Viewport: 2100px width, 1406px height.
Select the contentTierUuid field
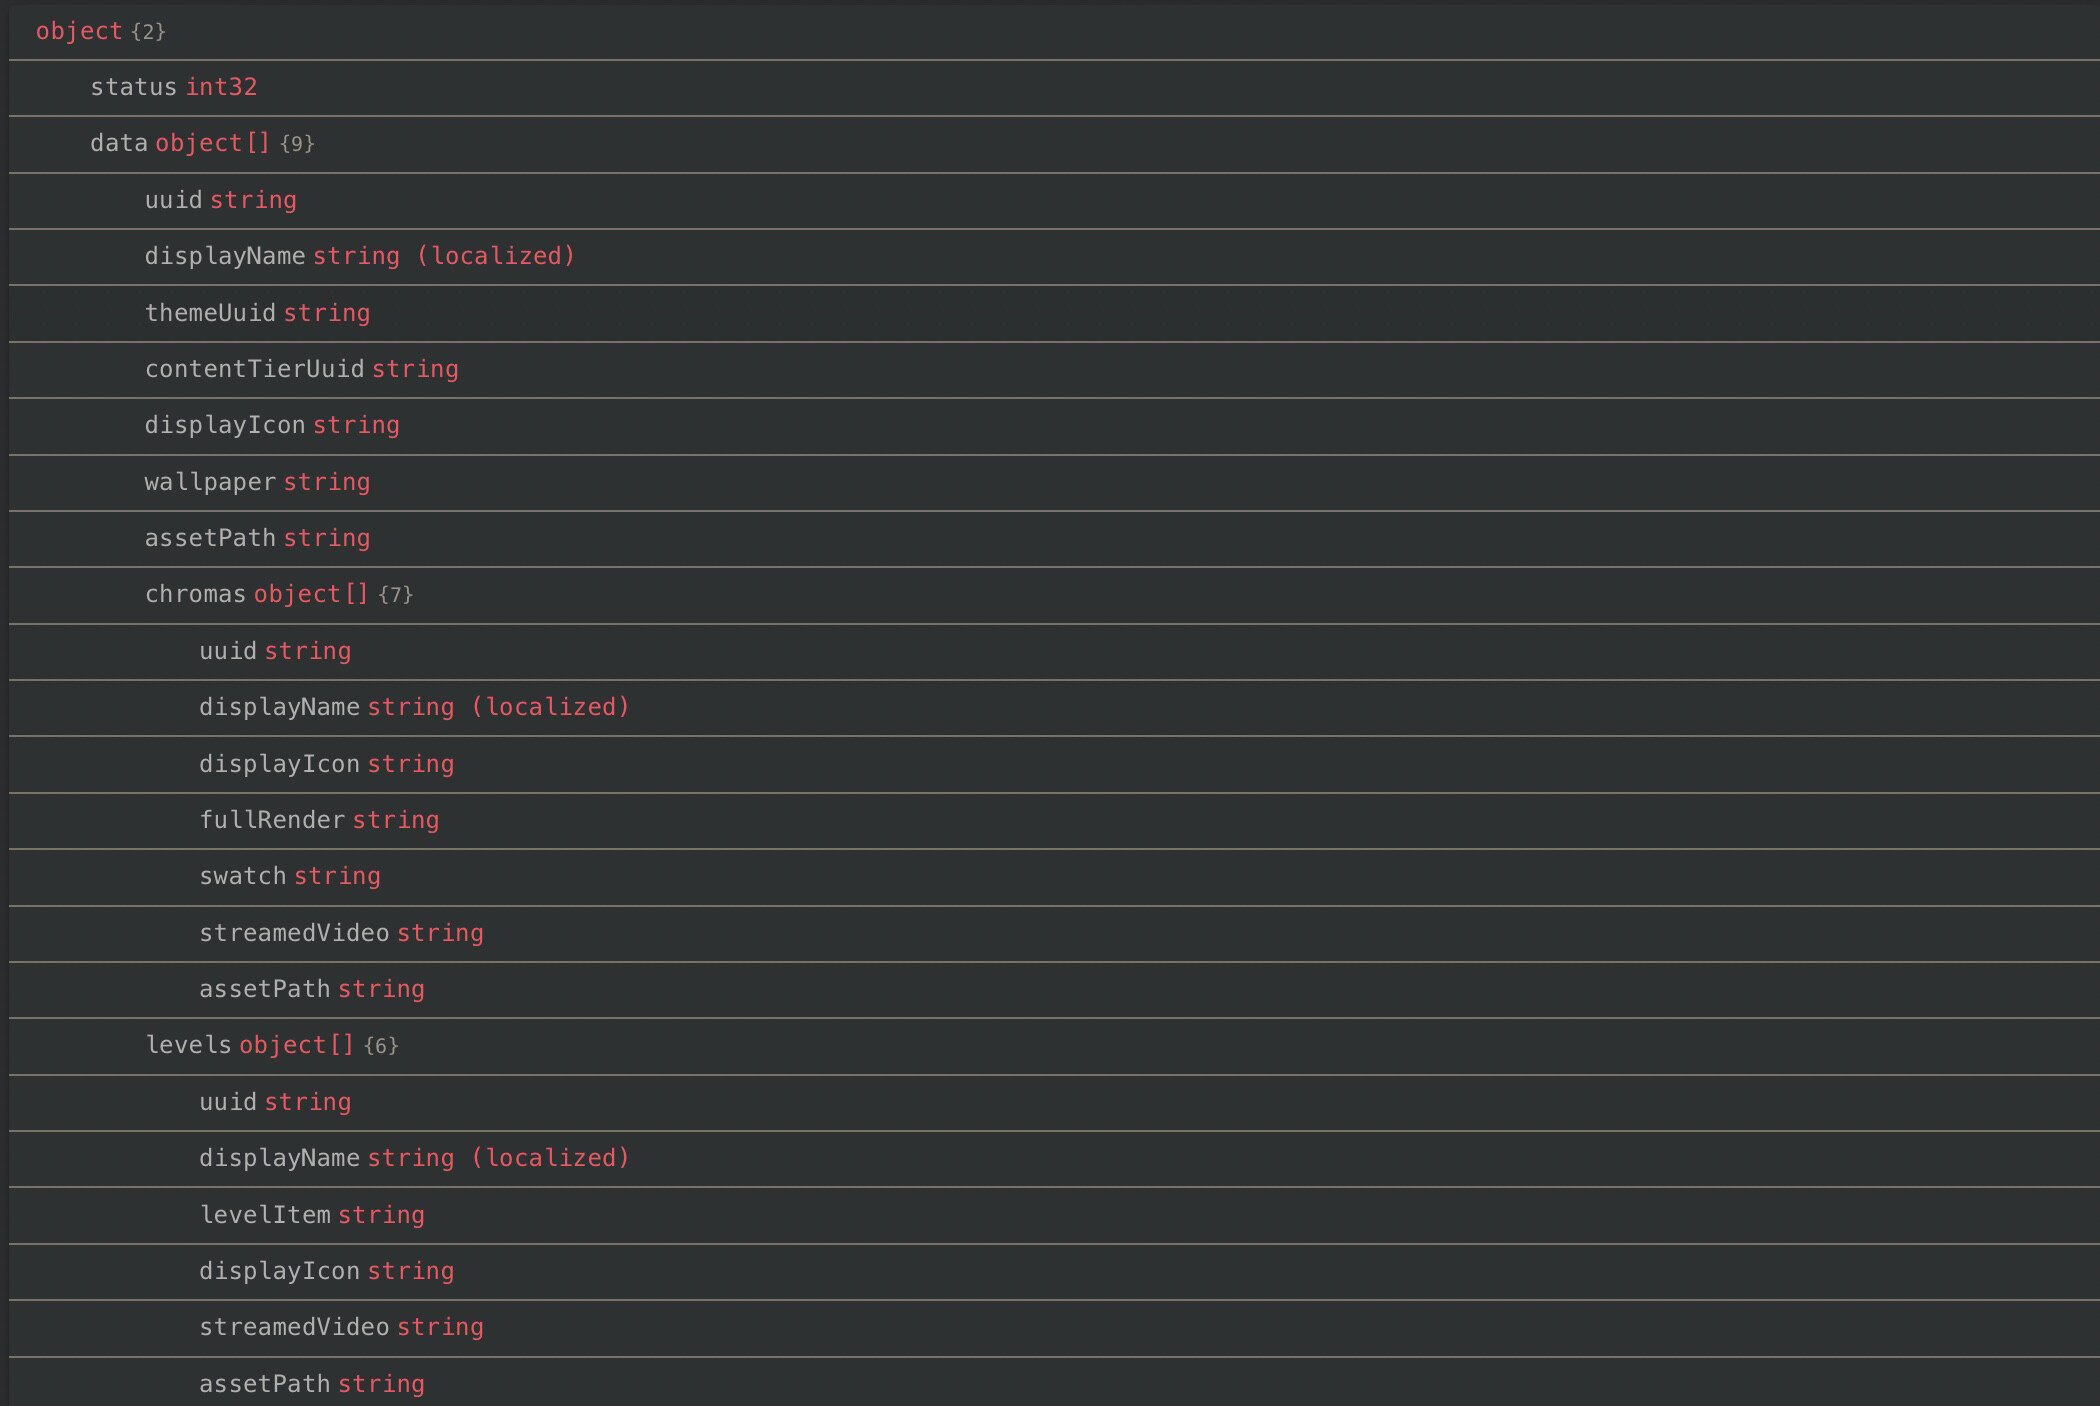(x=254, y=370)
